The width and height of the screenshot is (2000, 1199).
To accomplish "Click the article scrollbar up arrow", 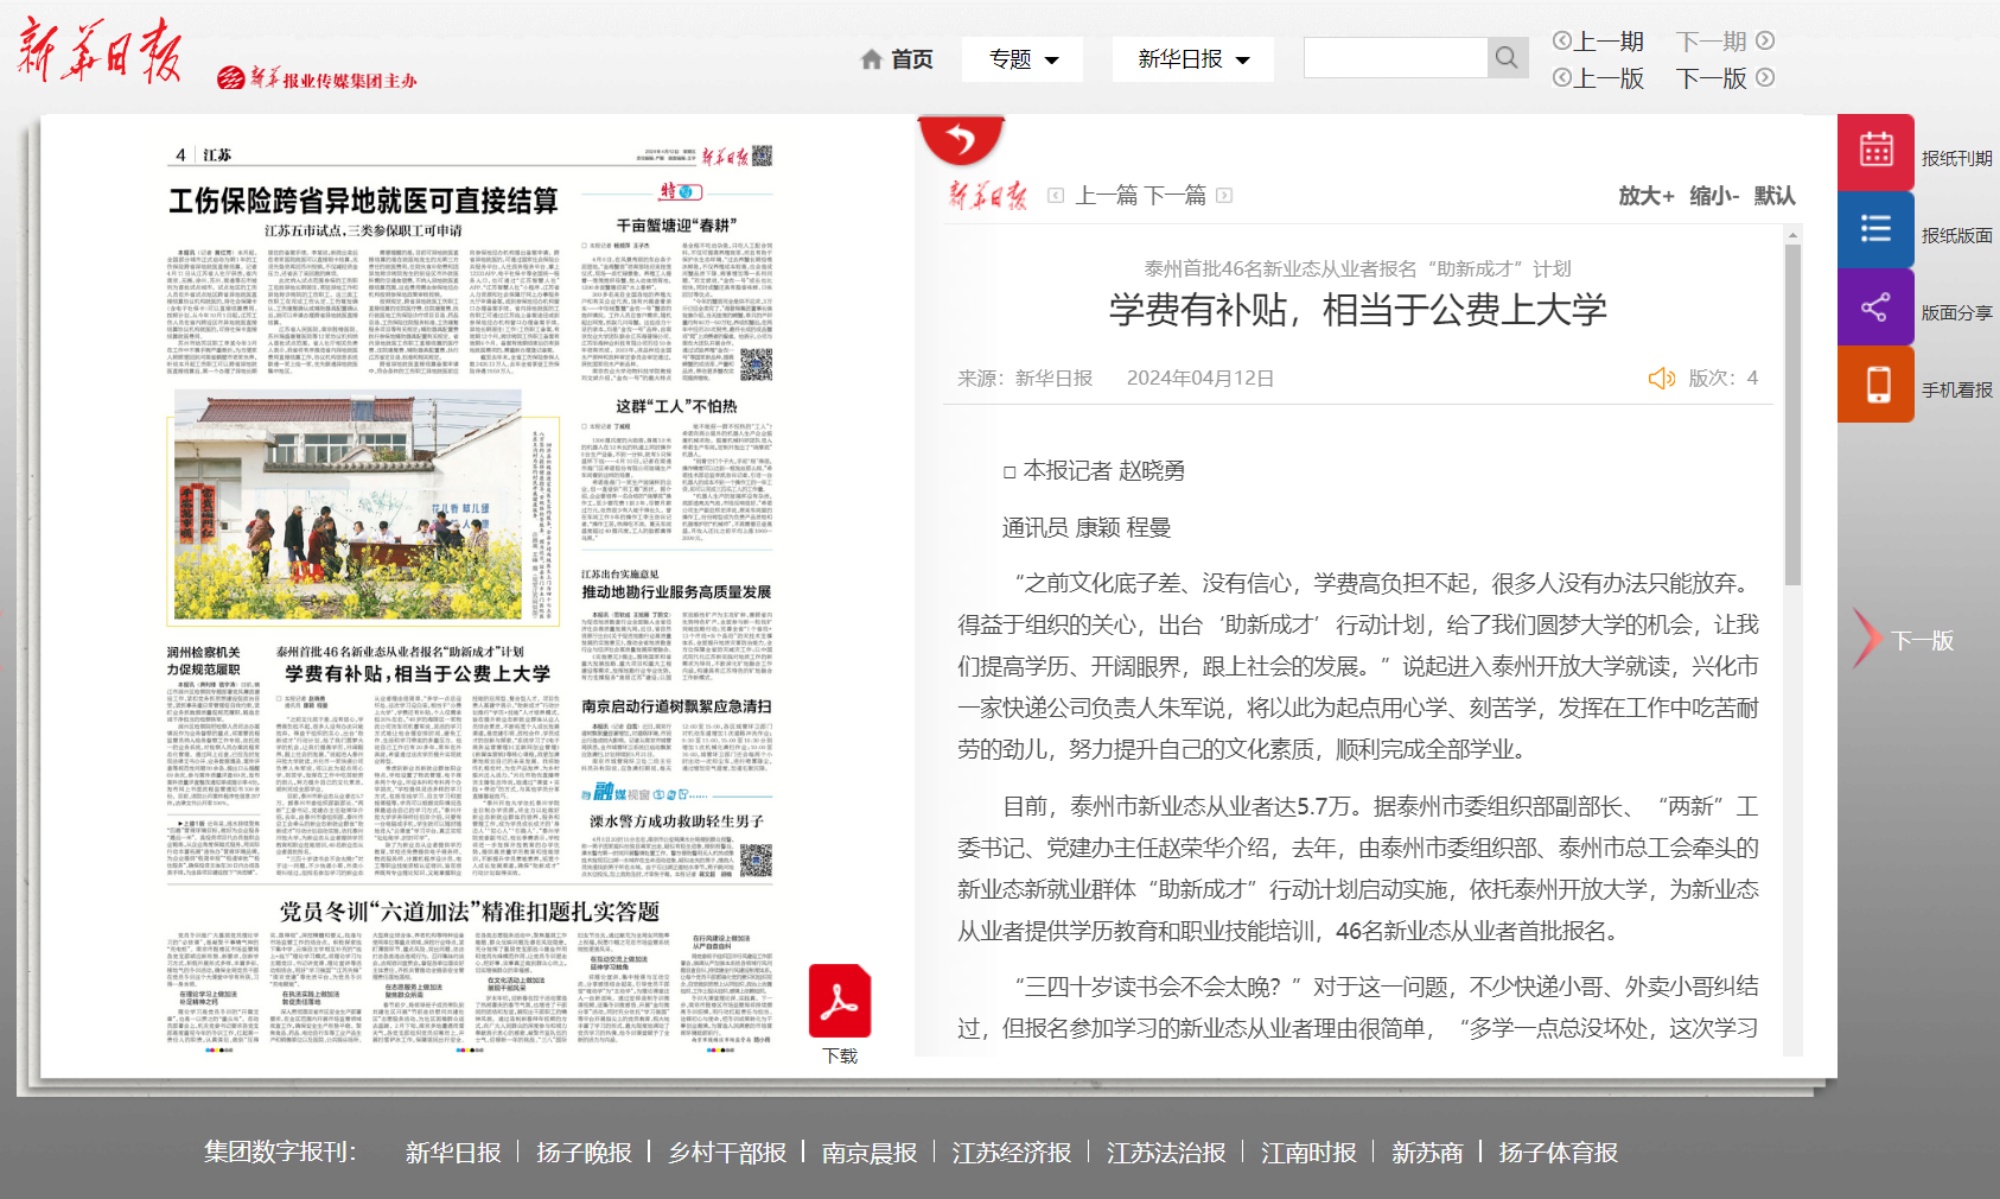I will tap(1792, 236).
